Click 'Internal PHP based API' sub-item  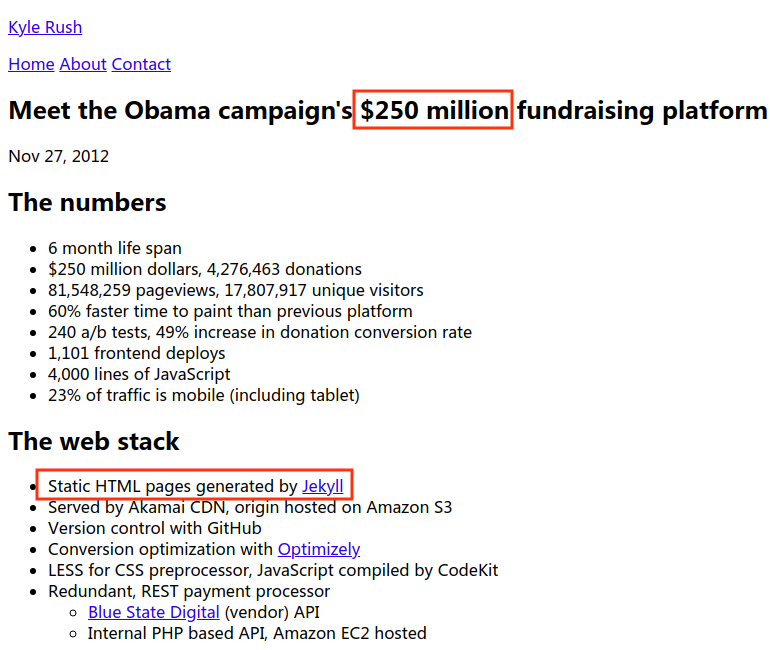[x=257, y=633]
